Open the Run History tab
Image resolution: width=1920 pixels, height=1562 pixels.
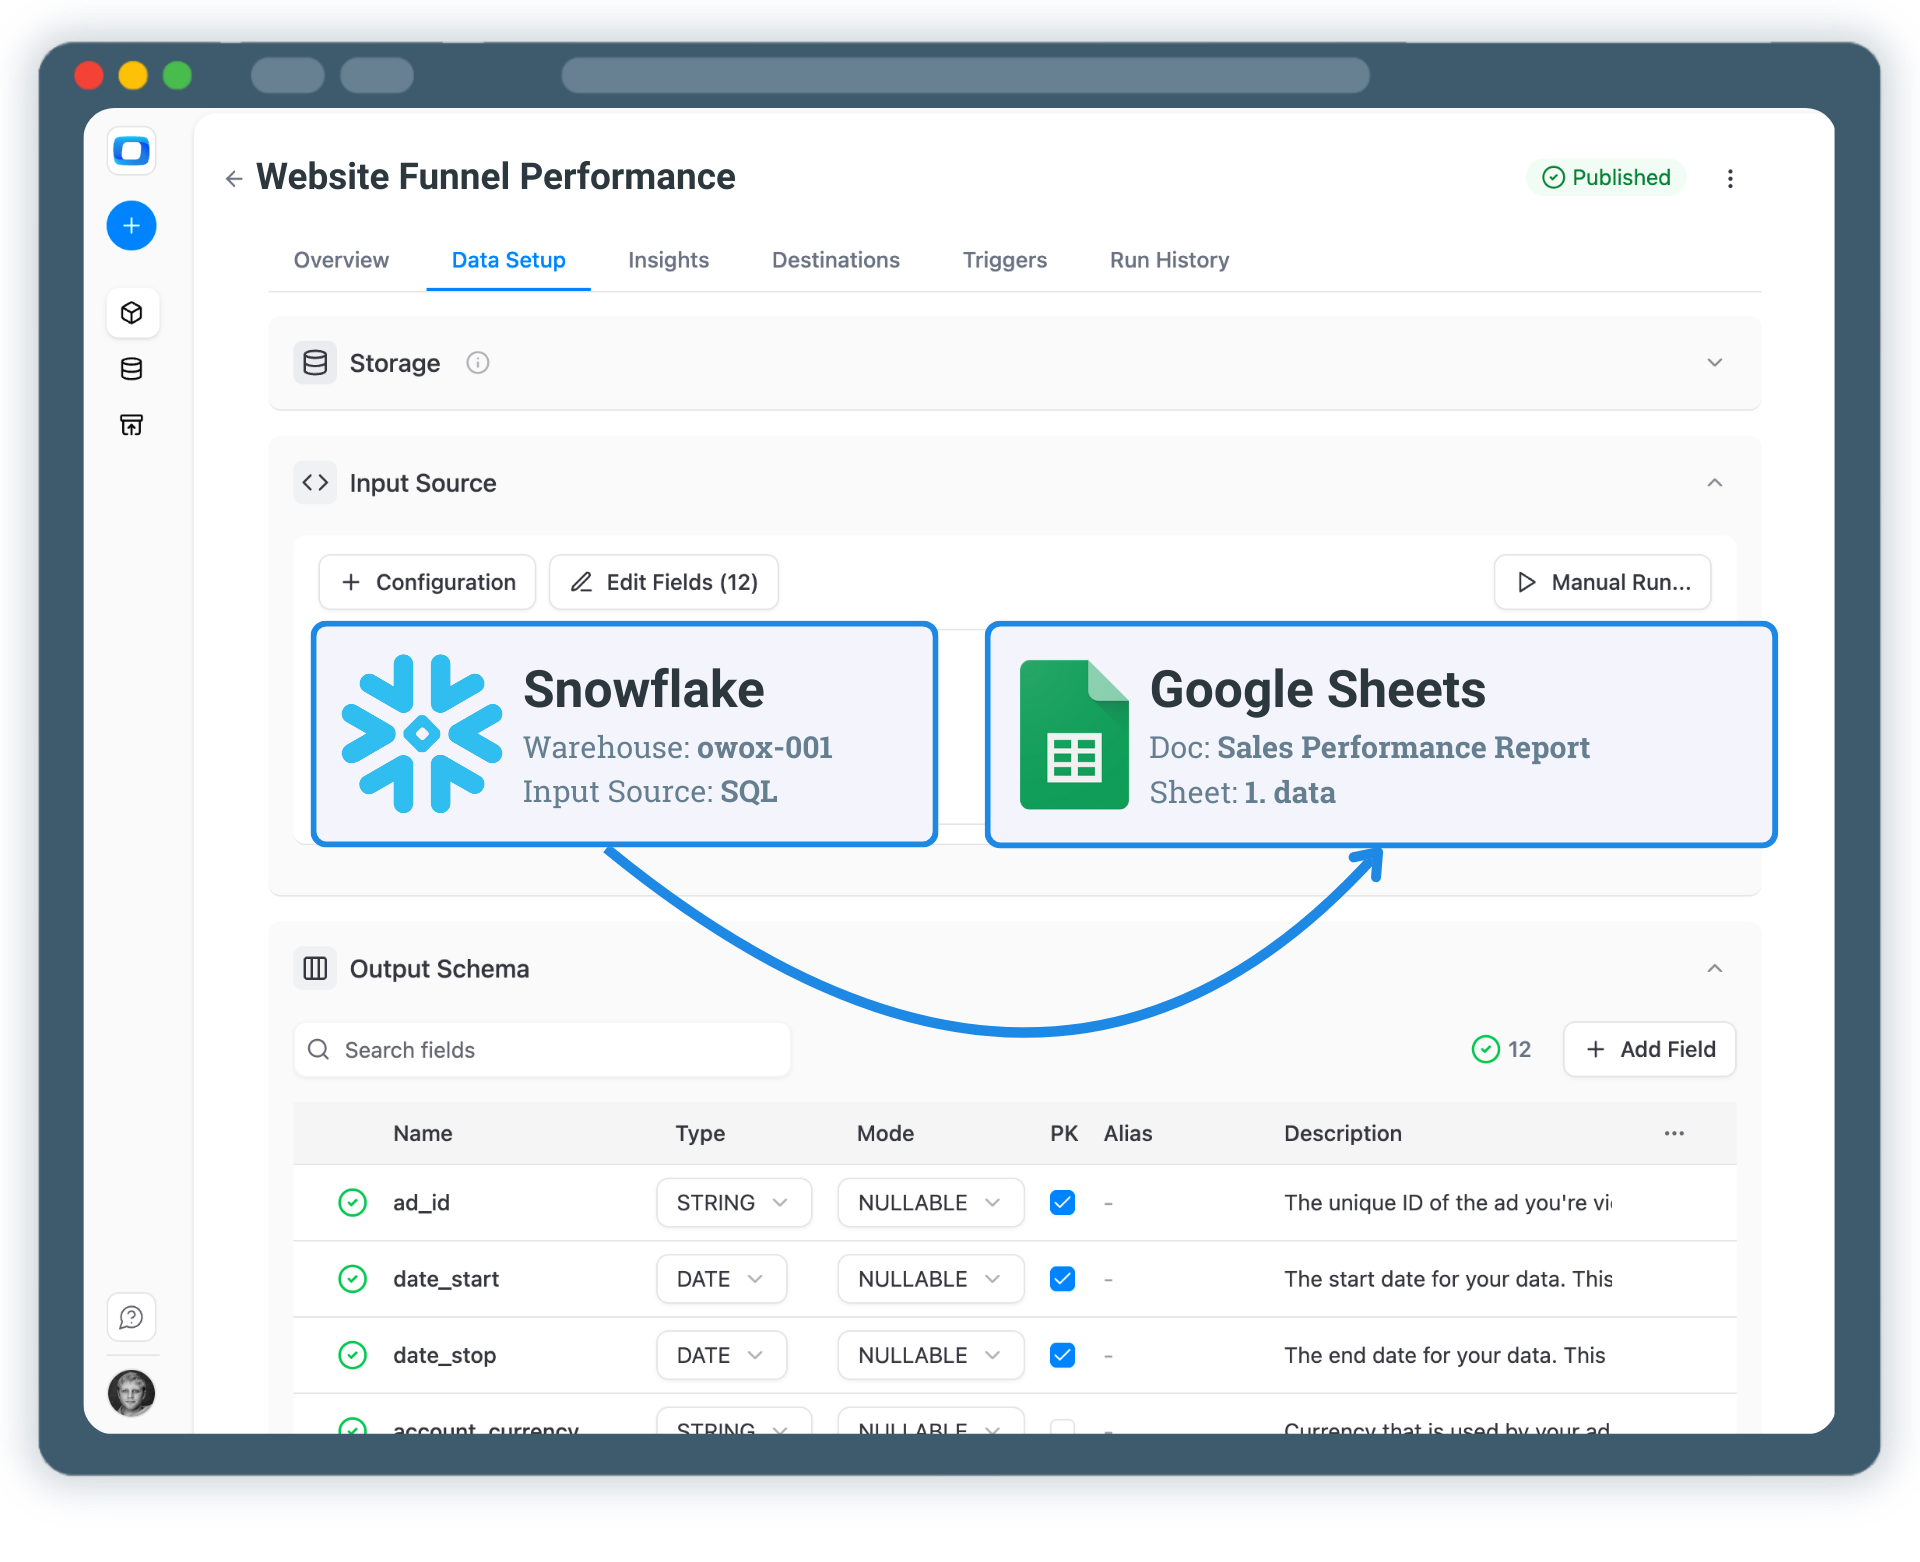coord(1168,260)
